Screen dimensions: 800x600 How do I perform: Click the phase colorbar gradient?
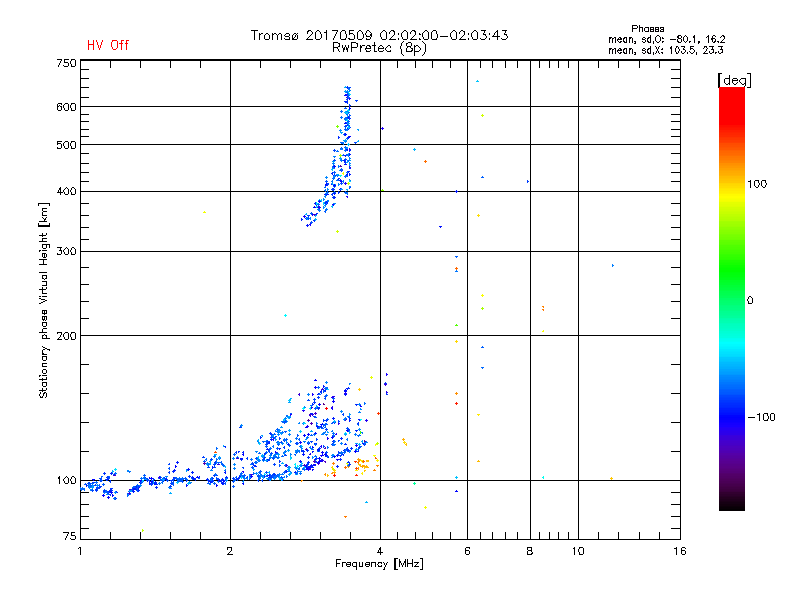732,298
